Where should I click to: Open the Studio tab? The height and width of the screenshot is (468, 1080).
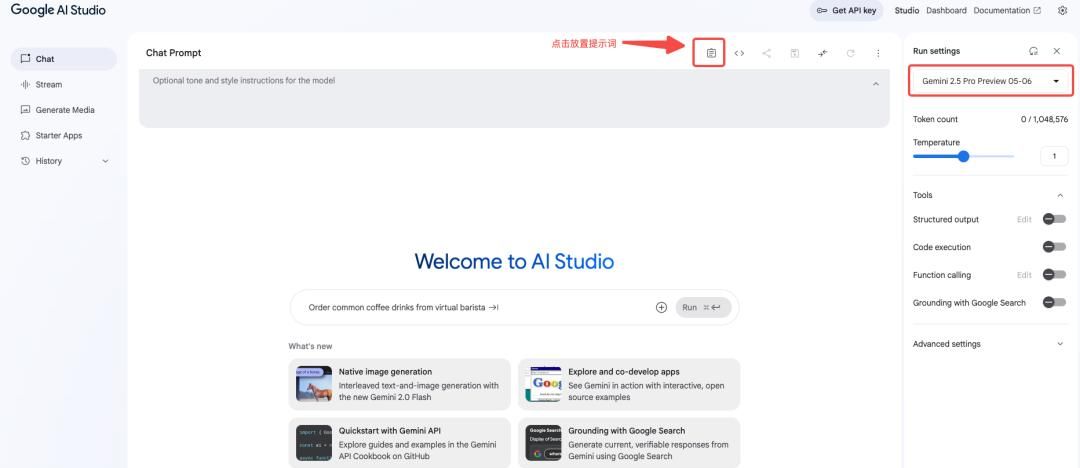(906, 10)
